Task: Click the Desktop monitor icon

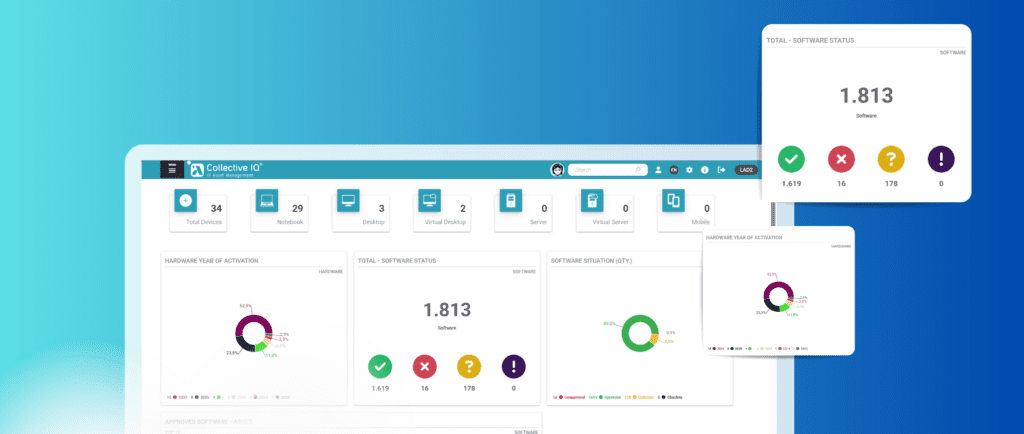Action: click(348, 200)
